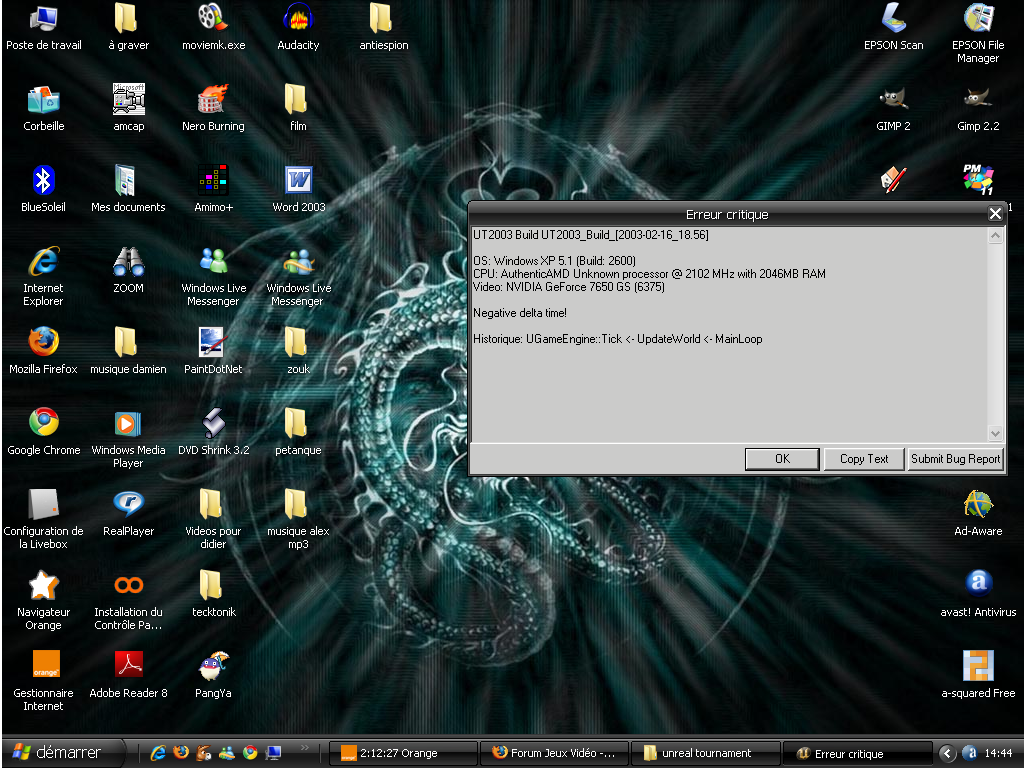Screen dimensions: 1024x768
Task: Click OK in Erreur critique dialog
Action: pyautogui.click(x=782, y=459)
